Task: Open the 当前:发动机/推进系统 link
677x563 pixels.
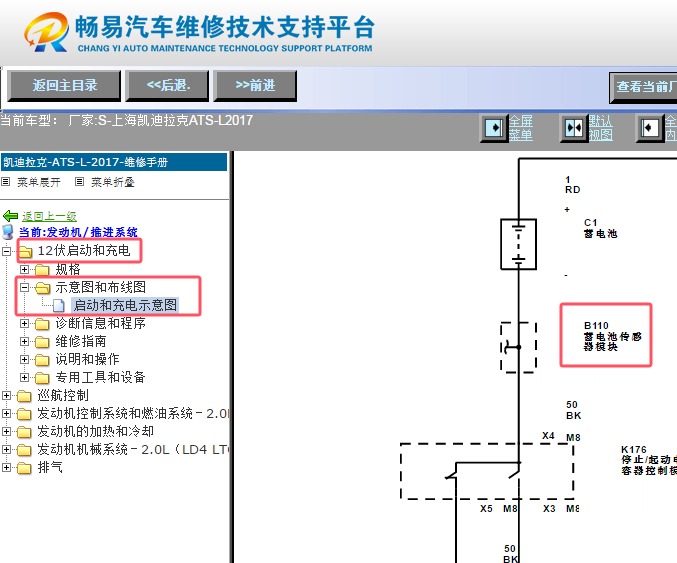Action: pos(78,232)
